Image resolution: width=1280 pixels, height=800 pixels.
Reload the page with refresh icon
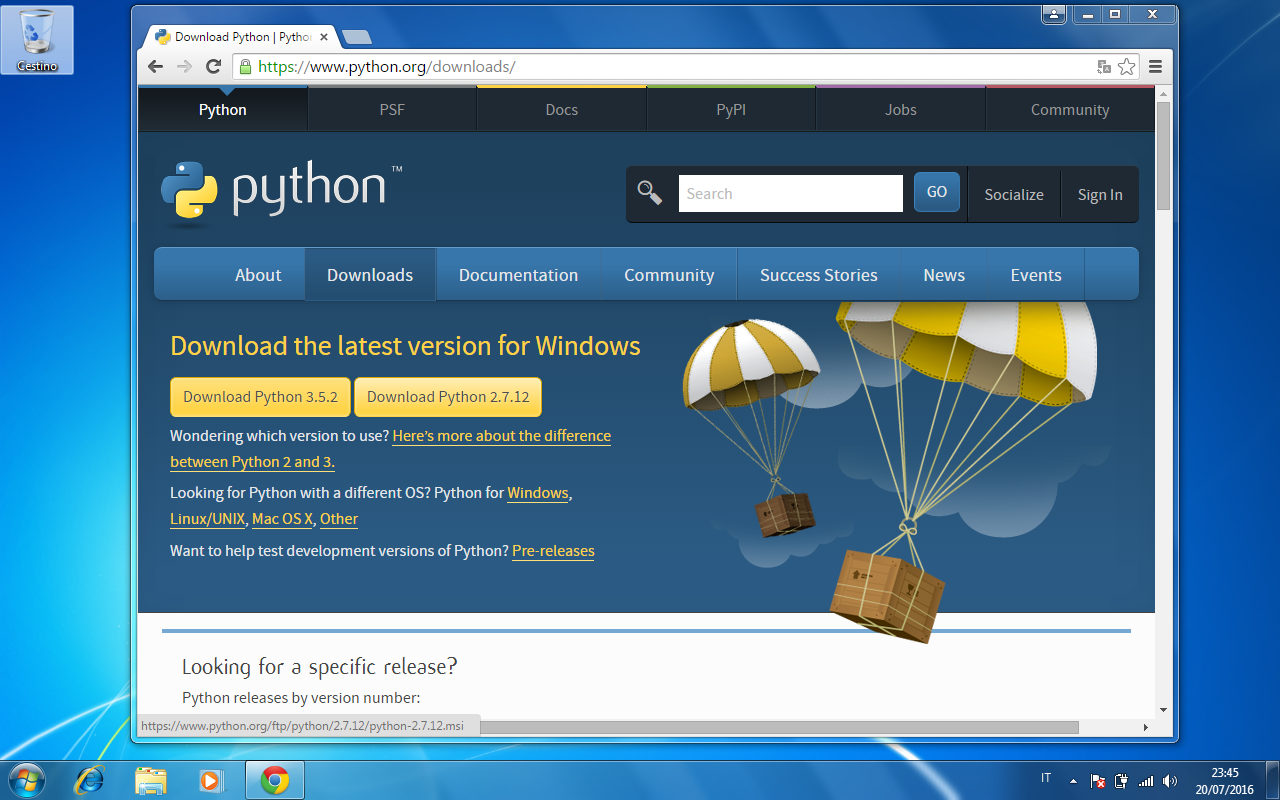[x=213, y=67]
